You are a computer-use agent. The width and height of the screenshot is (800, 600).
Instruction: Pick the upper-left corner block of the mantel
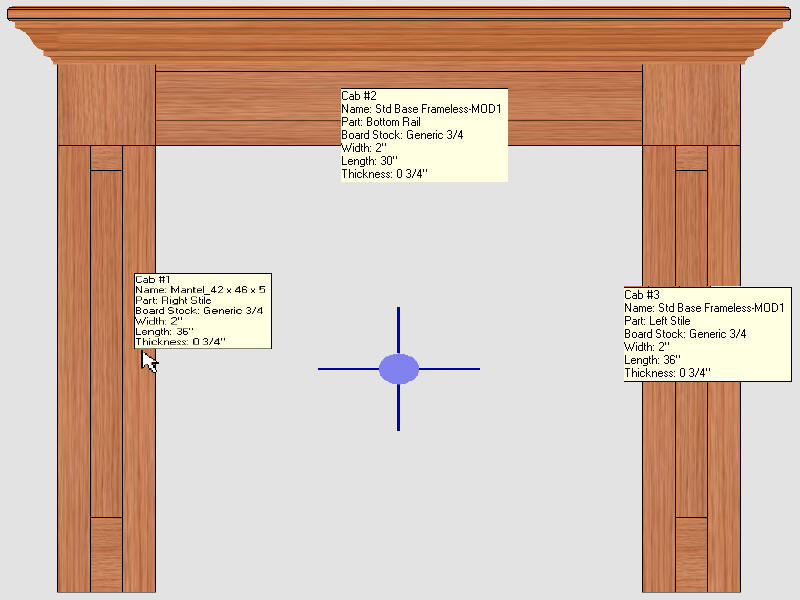(106, 105)
